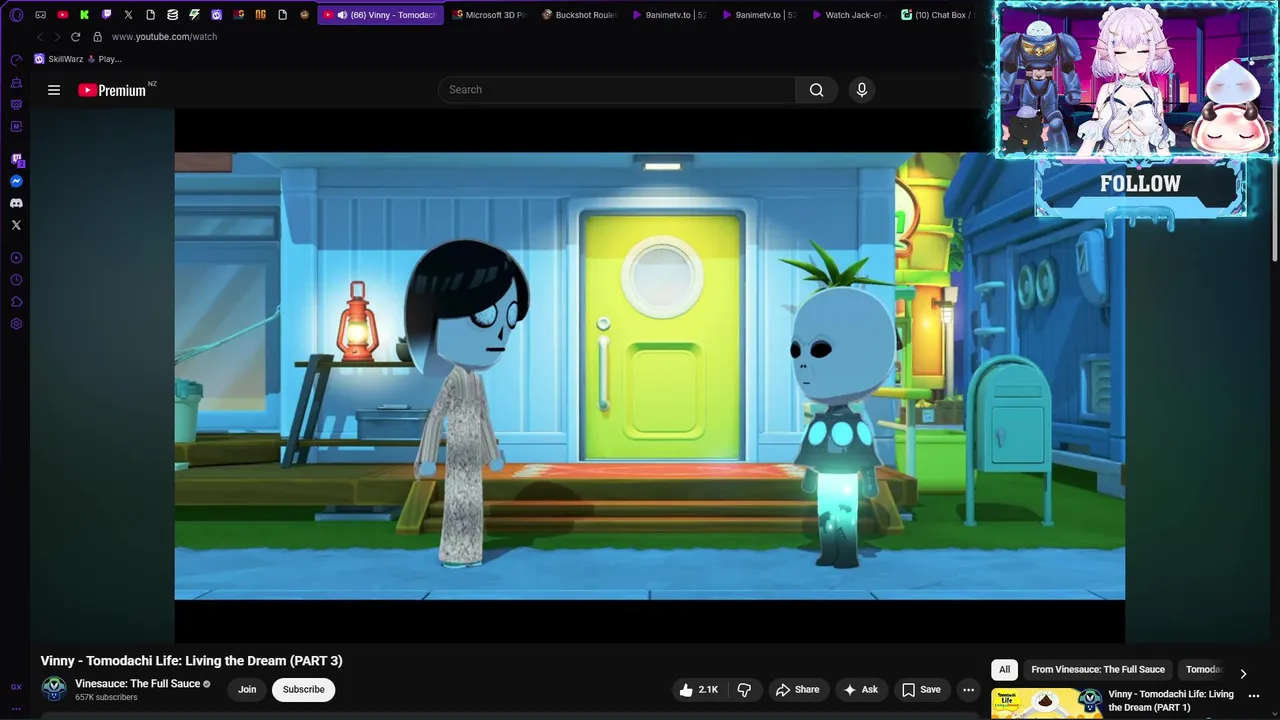
Task: Open Vinny Tomodachi Life PART 1 title
Action: point(1171,701)
